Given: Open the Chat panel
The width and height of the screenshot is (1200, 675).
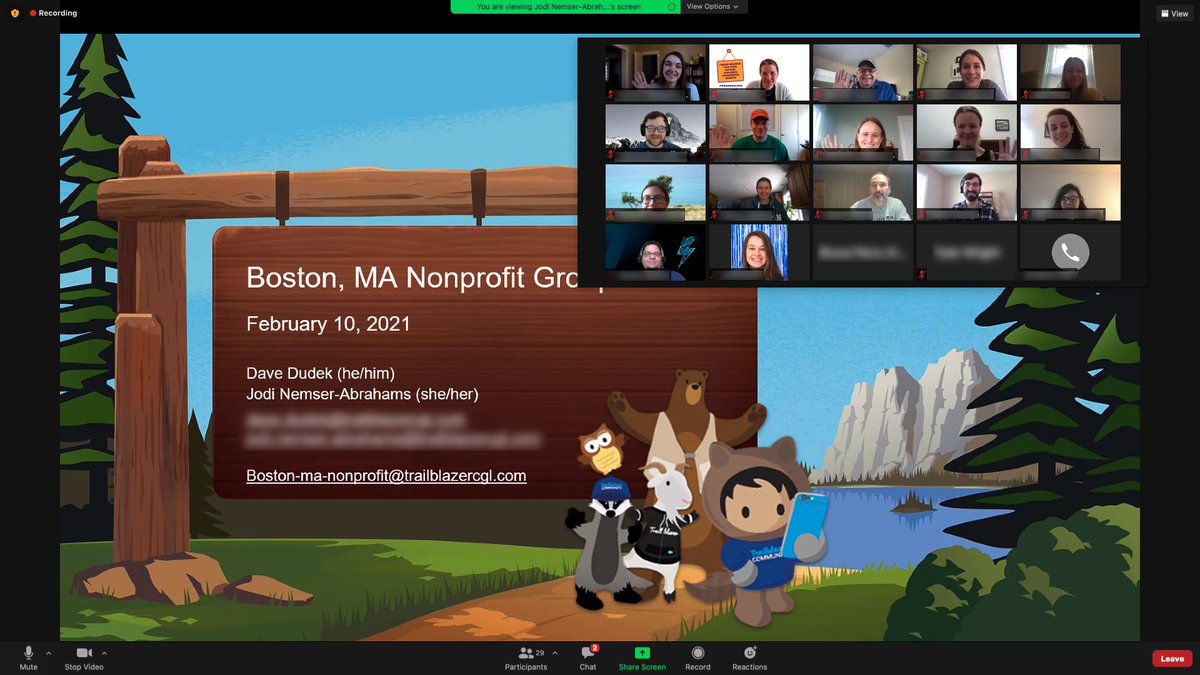Looking at the screenshot, I should coord(588,657).
